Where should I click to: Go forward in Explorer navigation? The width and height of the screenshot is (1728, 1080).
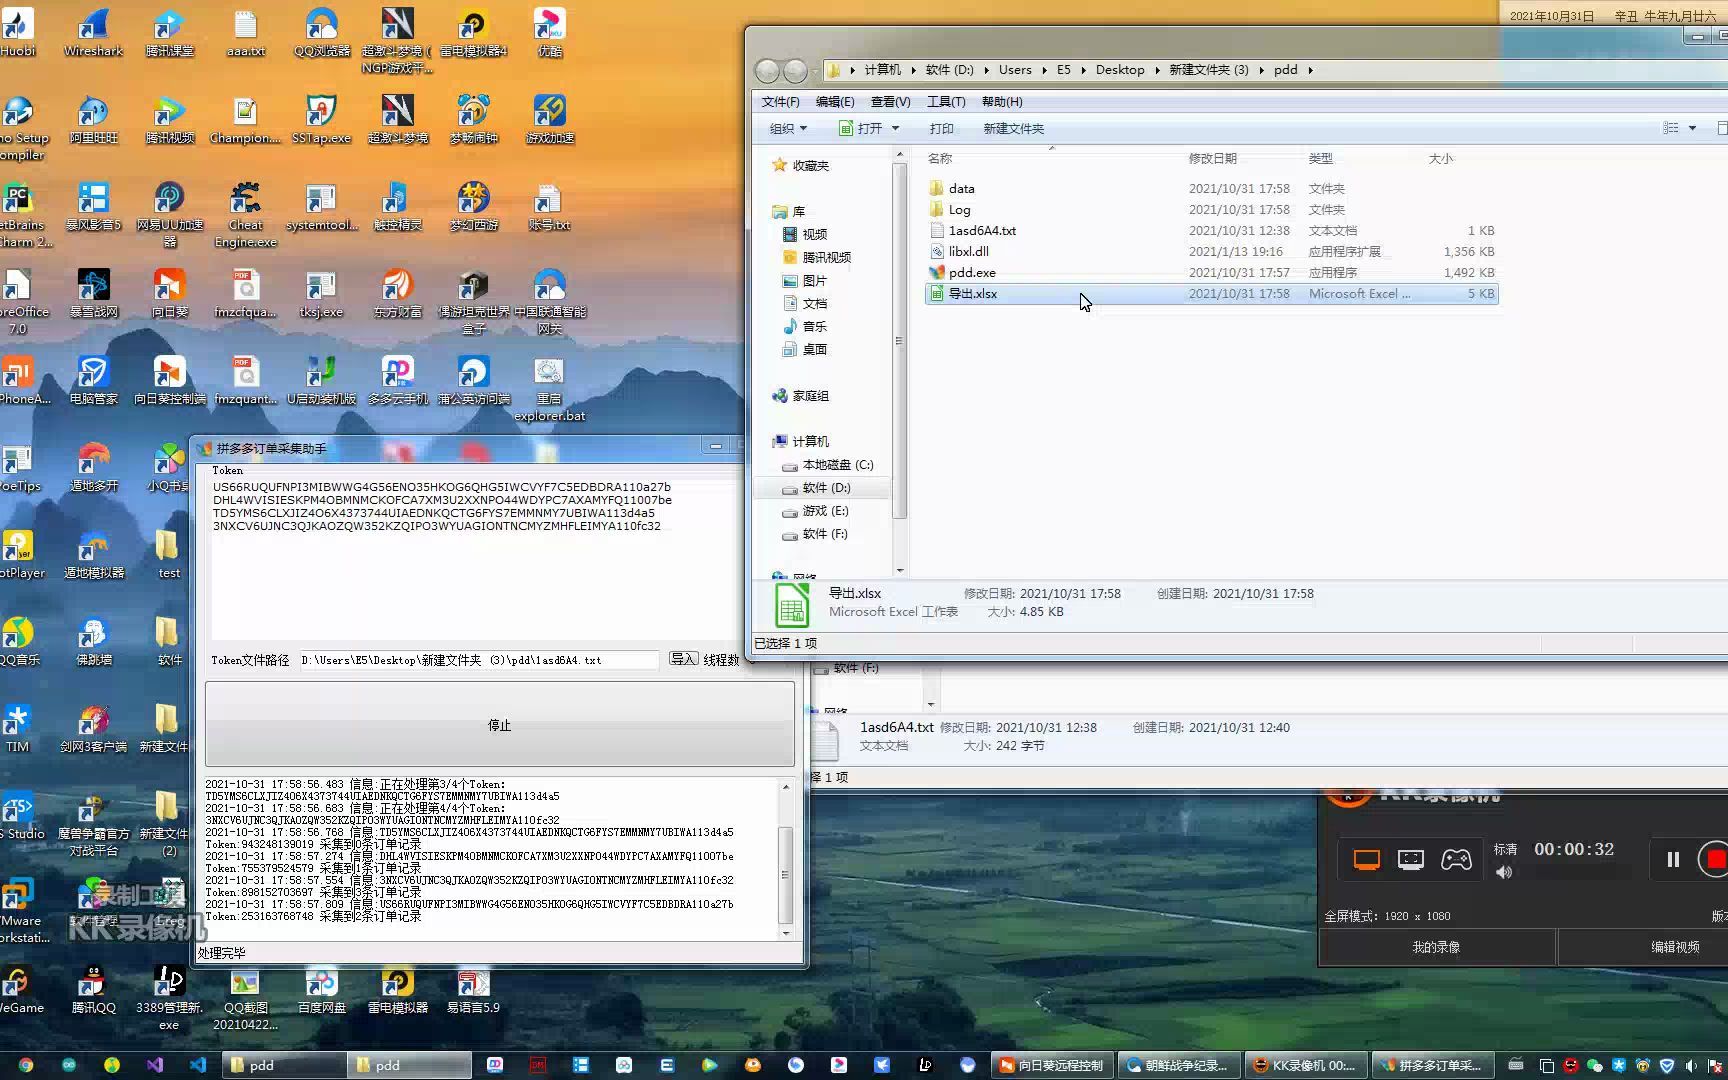pos(795,70)
